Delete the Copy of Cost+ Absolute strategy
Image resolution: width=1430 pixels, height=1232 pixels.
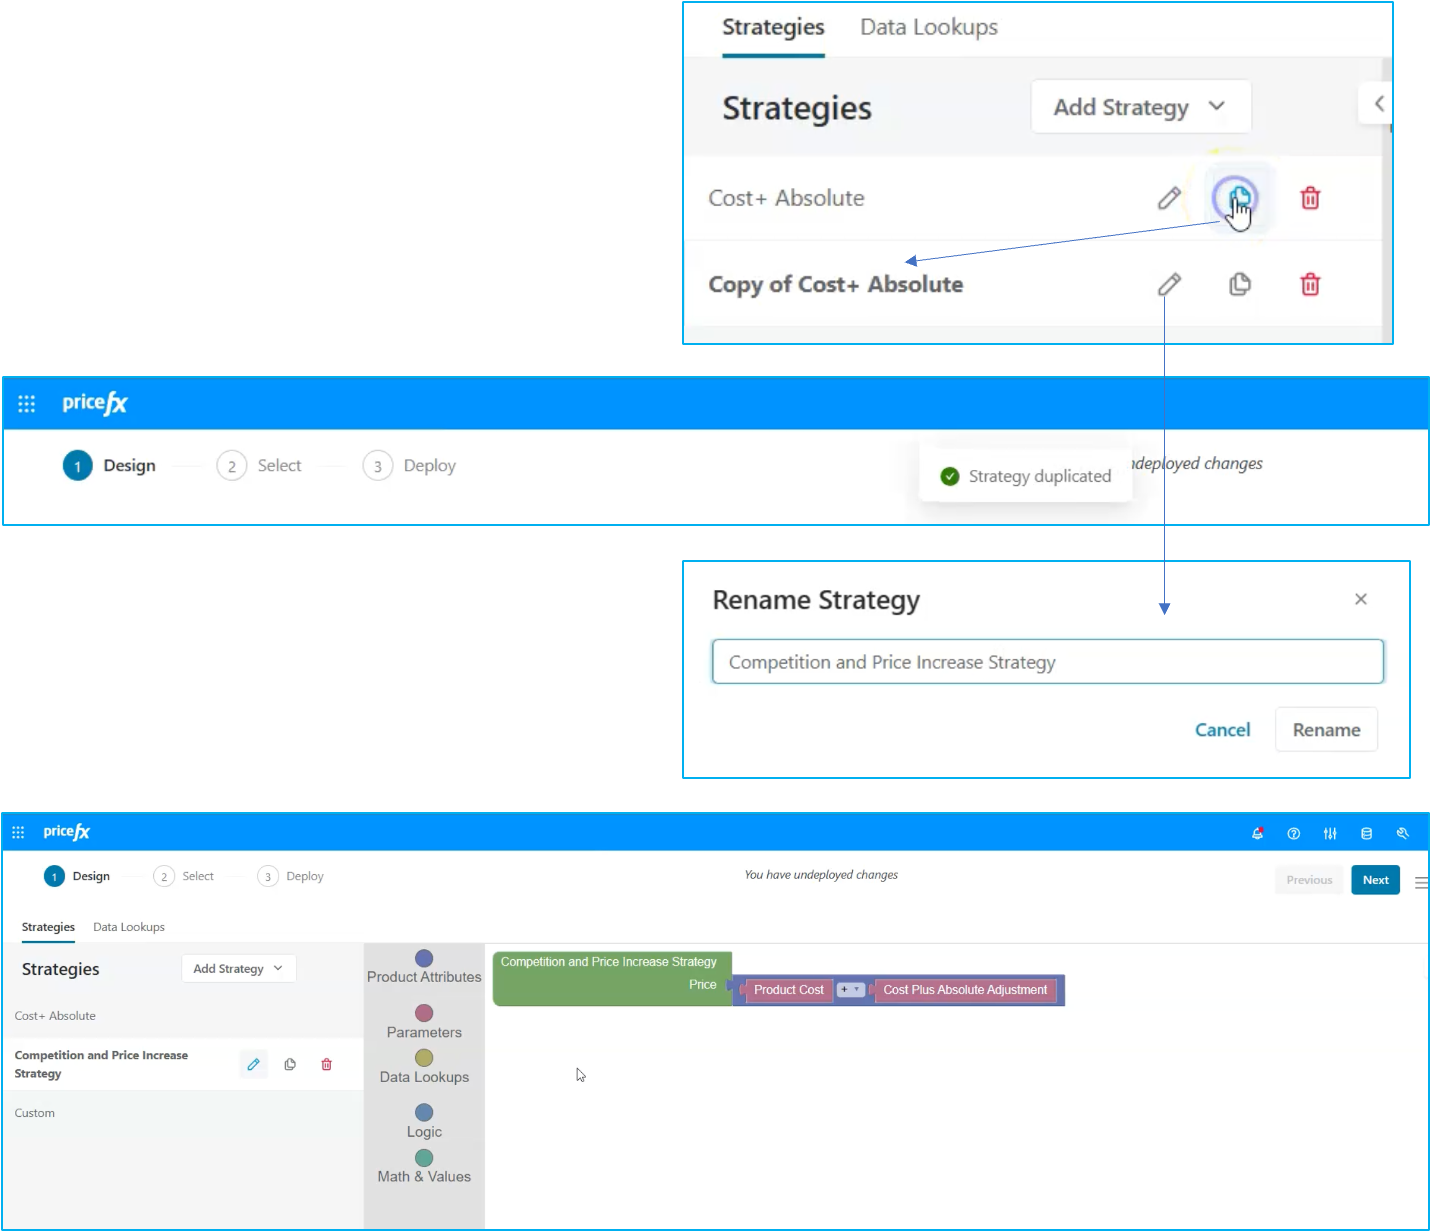[x=1310, y=285]
